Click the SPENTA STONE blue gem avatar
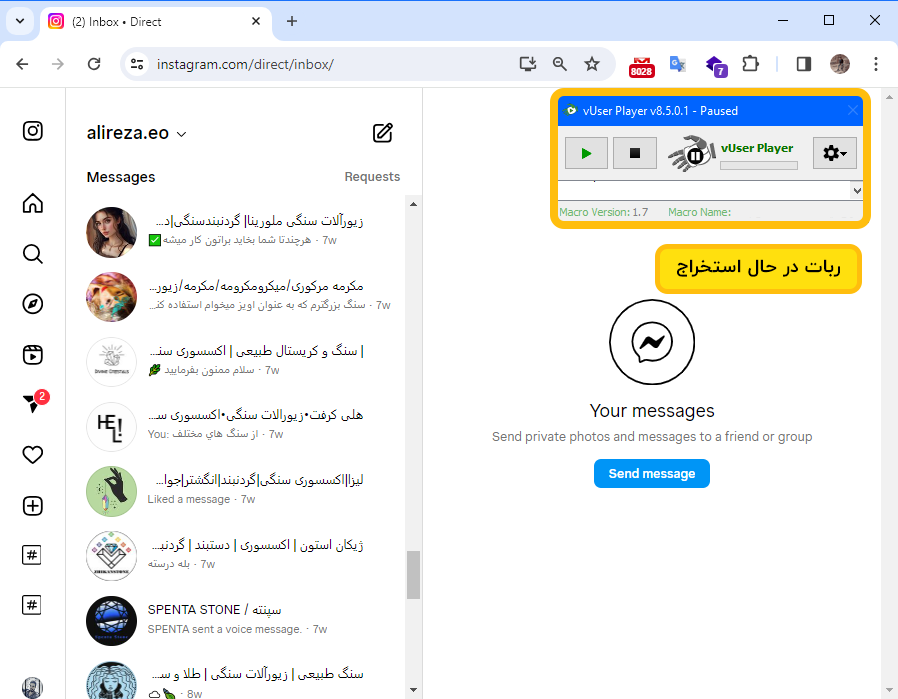 coord(112,621)
